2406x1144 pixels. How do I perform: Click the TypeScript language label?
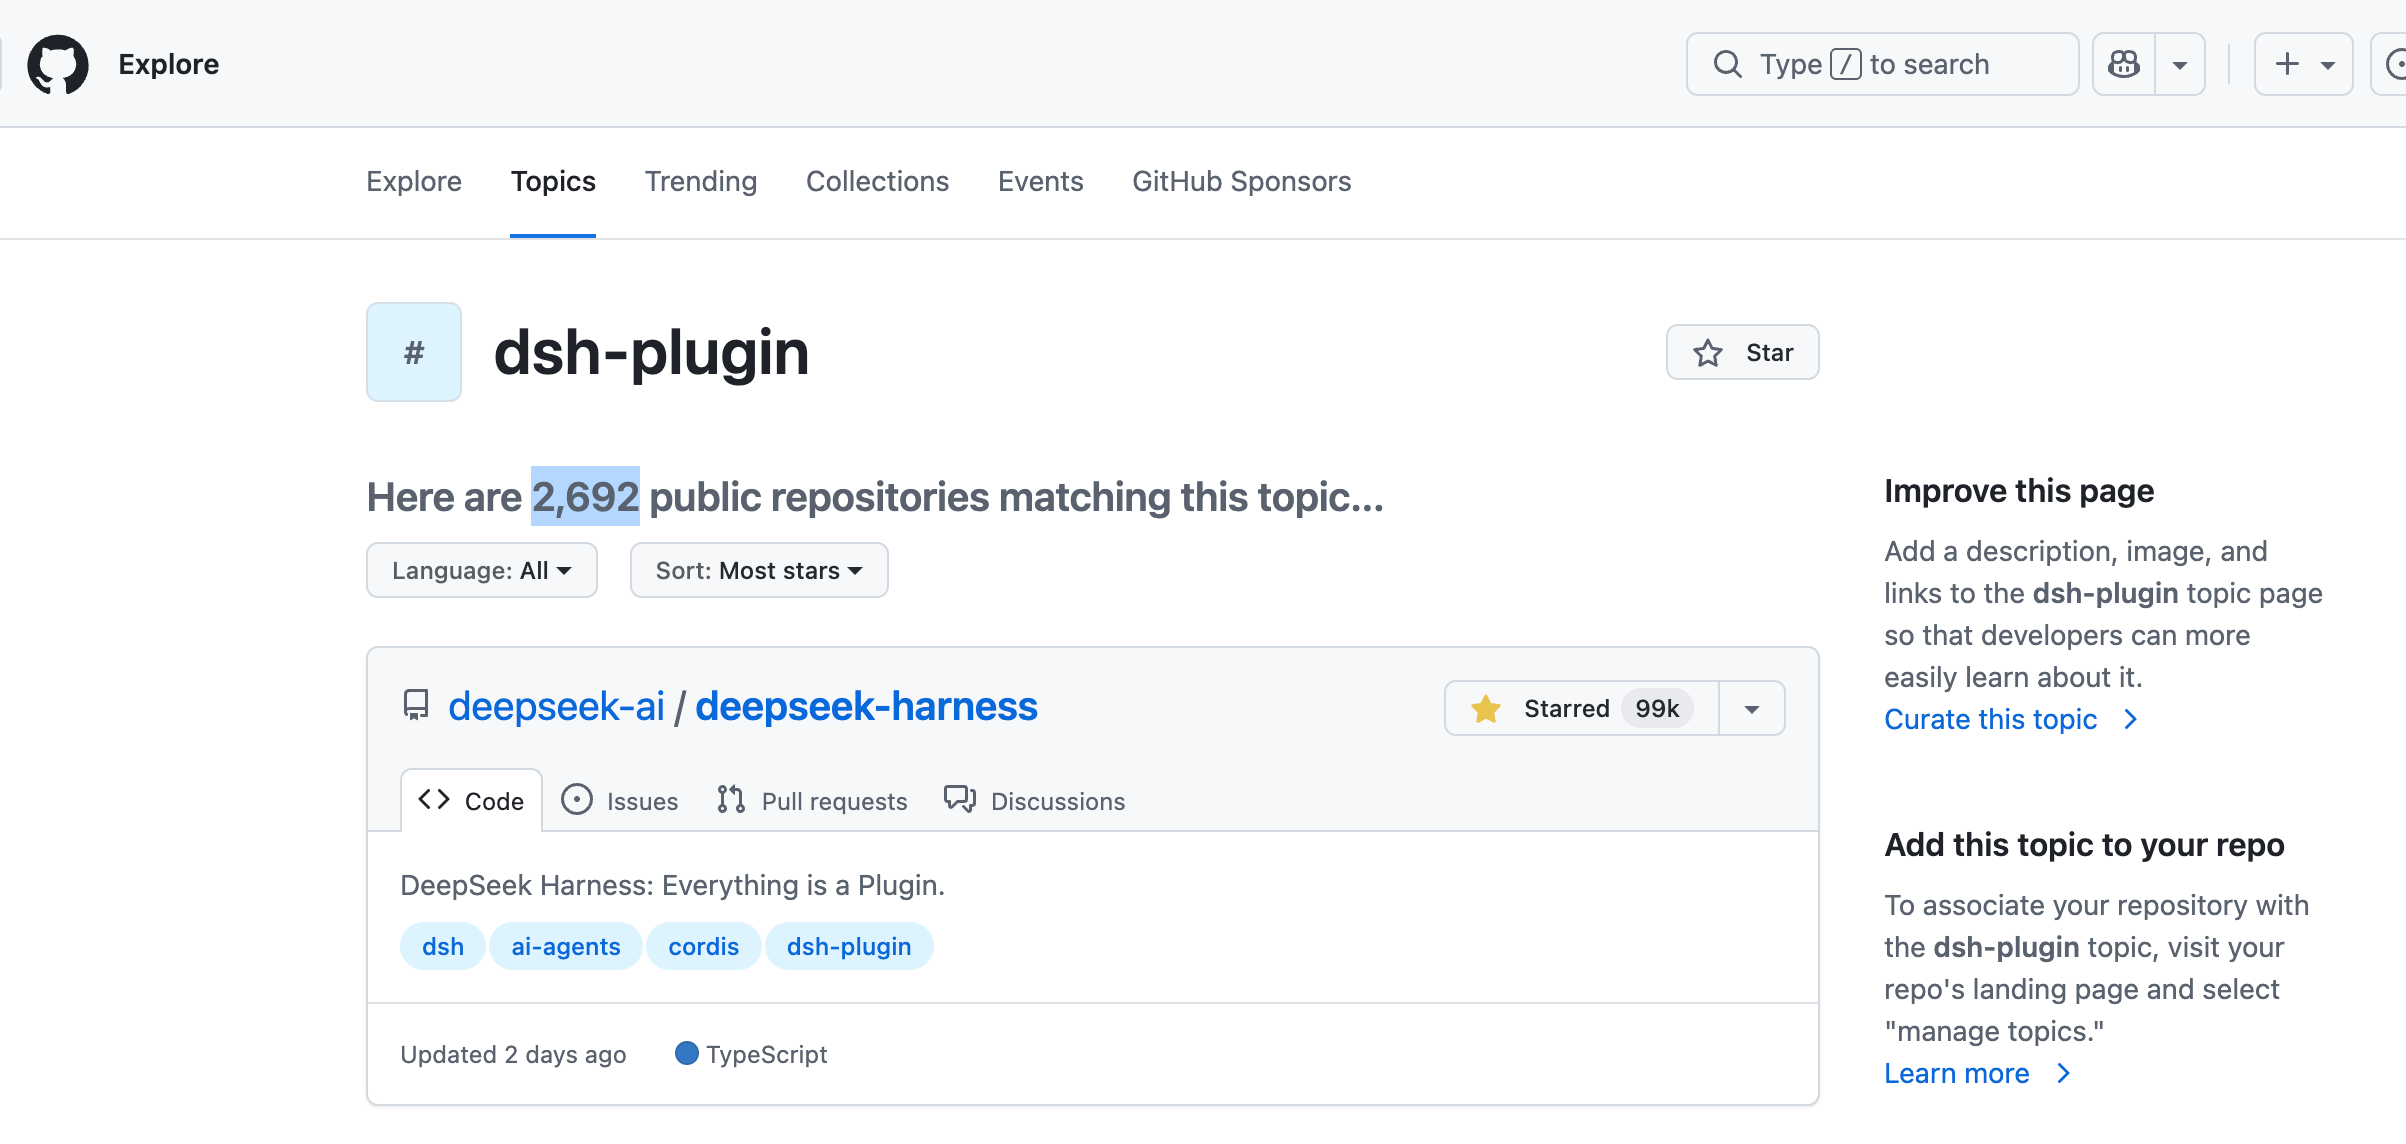[x=752, y=1054]
